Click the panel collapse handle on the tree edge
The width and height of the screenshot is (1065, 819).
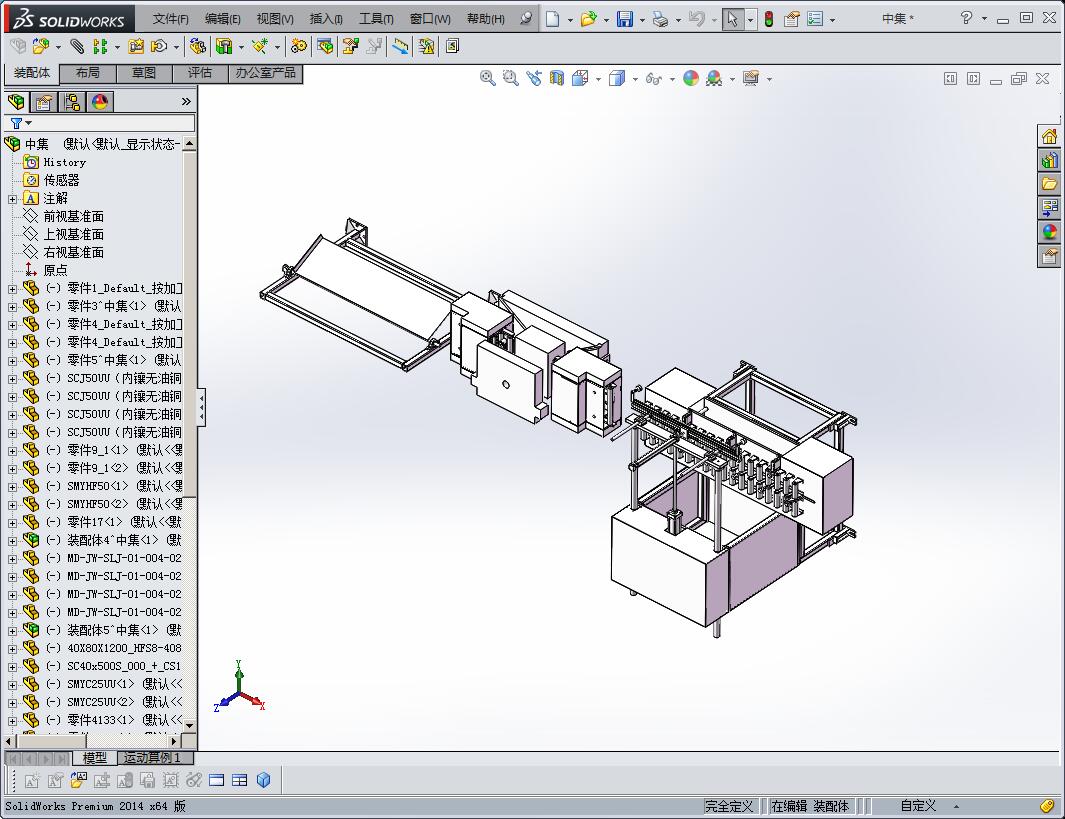(x=201, y=407)
